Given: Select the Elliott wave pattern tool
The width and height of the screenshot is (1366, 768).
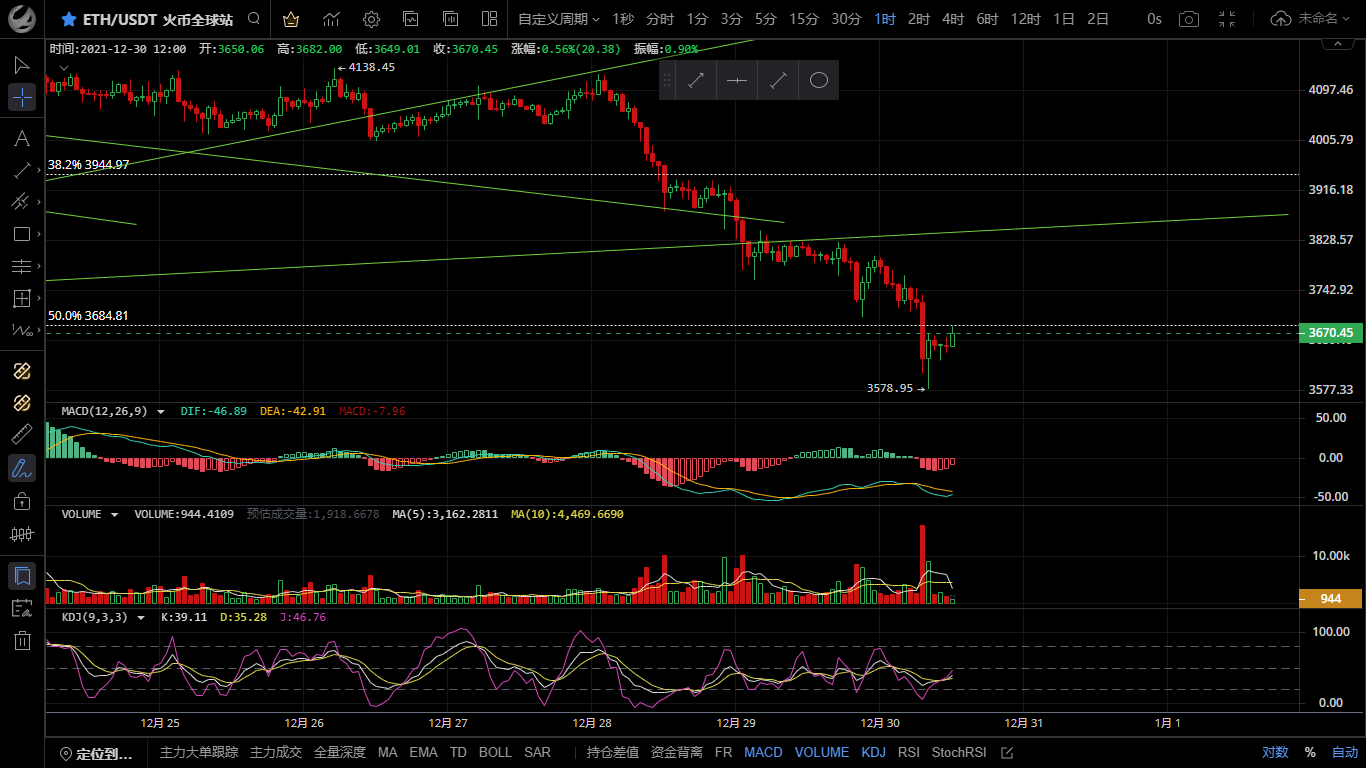Looking at the screenshot, I should tap(22, 330).
